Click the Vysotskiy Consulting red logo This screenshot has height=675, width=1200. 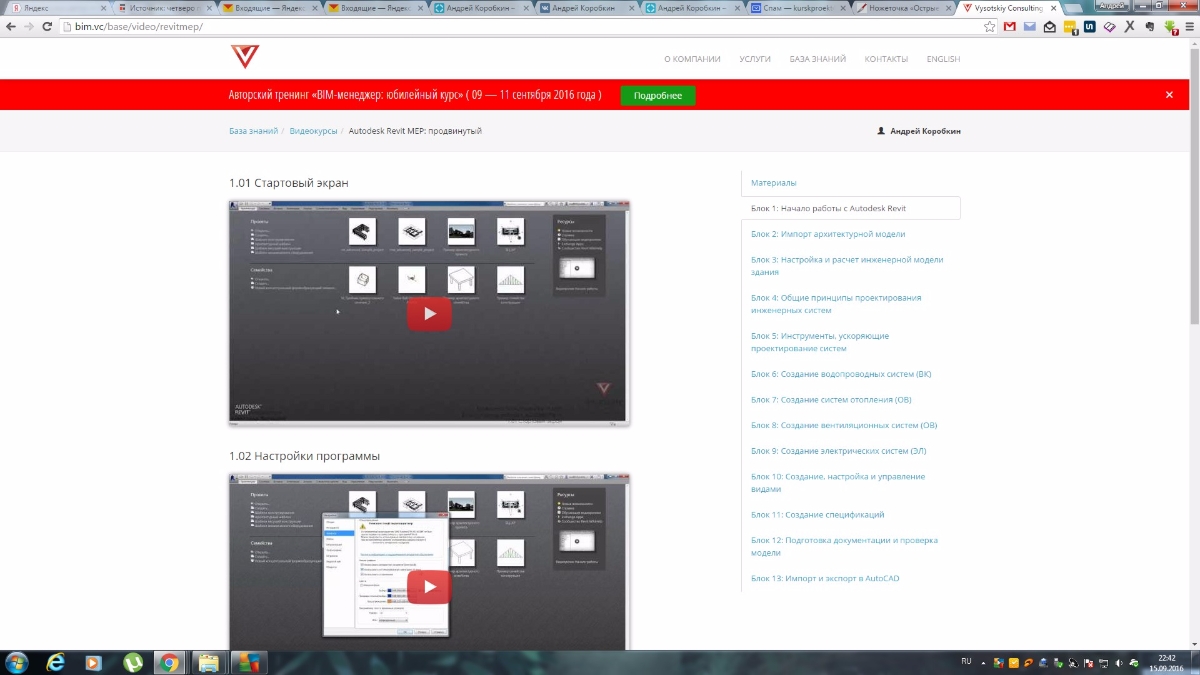coord(244,57)
